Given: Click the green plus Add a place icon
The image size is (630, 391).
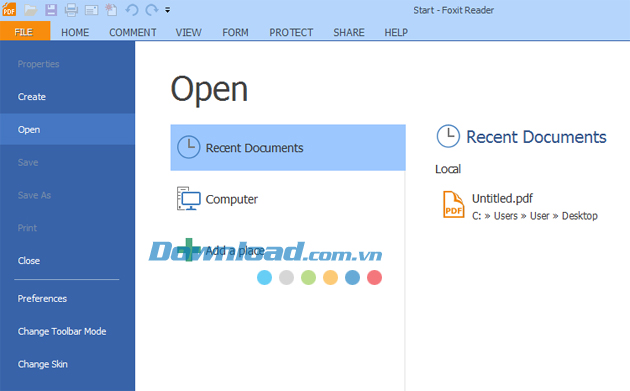Looking at the screenshot, I should tap(188, 250).
